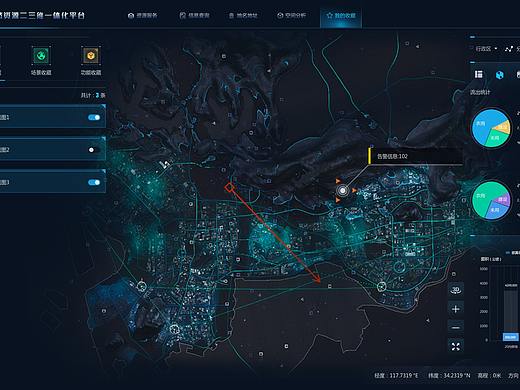Click the right circular node marker on the horizontal line
The width and height of the screenshot is (520, 390).
pos(381,286)
